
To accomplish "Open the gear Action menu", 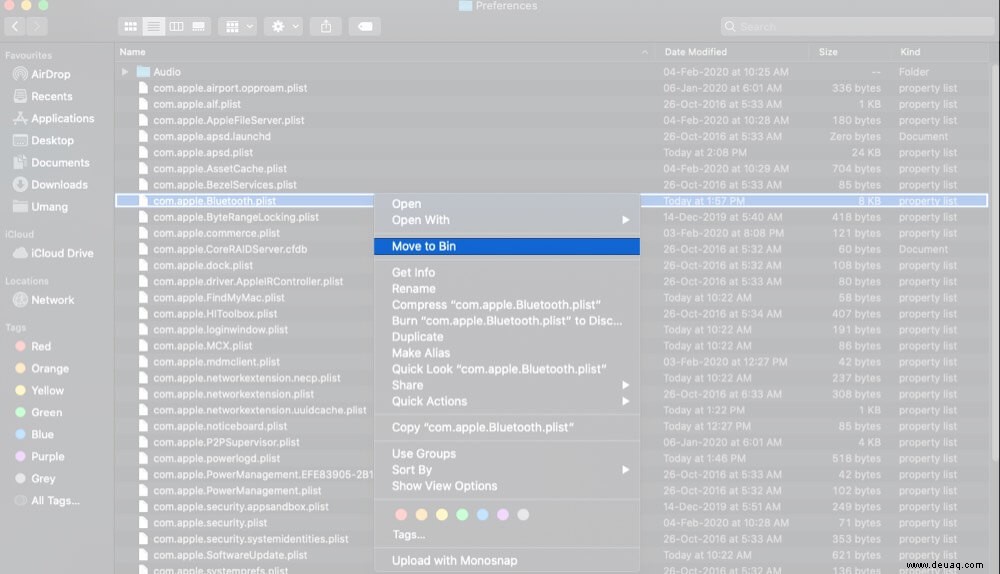I will (x=284, y=26).
